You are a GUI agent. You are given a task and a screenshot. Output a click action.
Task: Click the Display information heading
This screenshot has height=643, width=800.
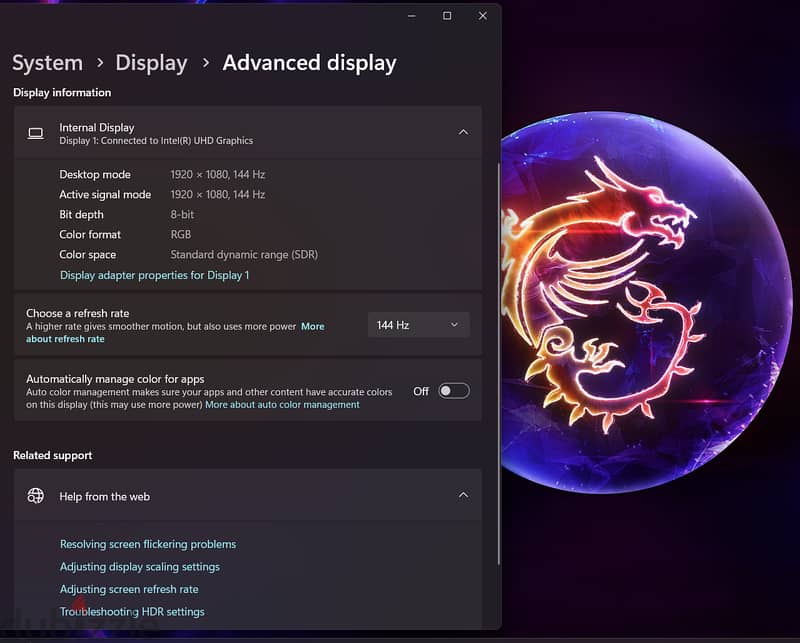62,92
